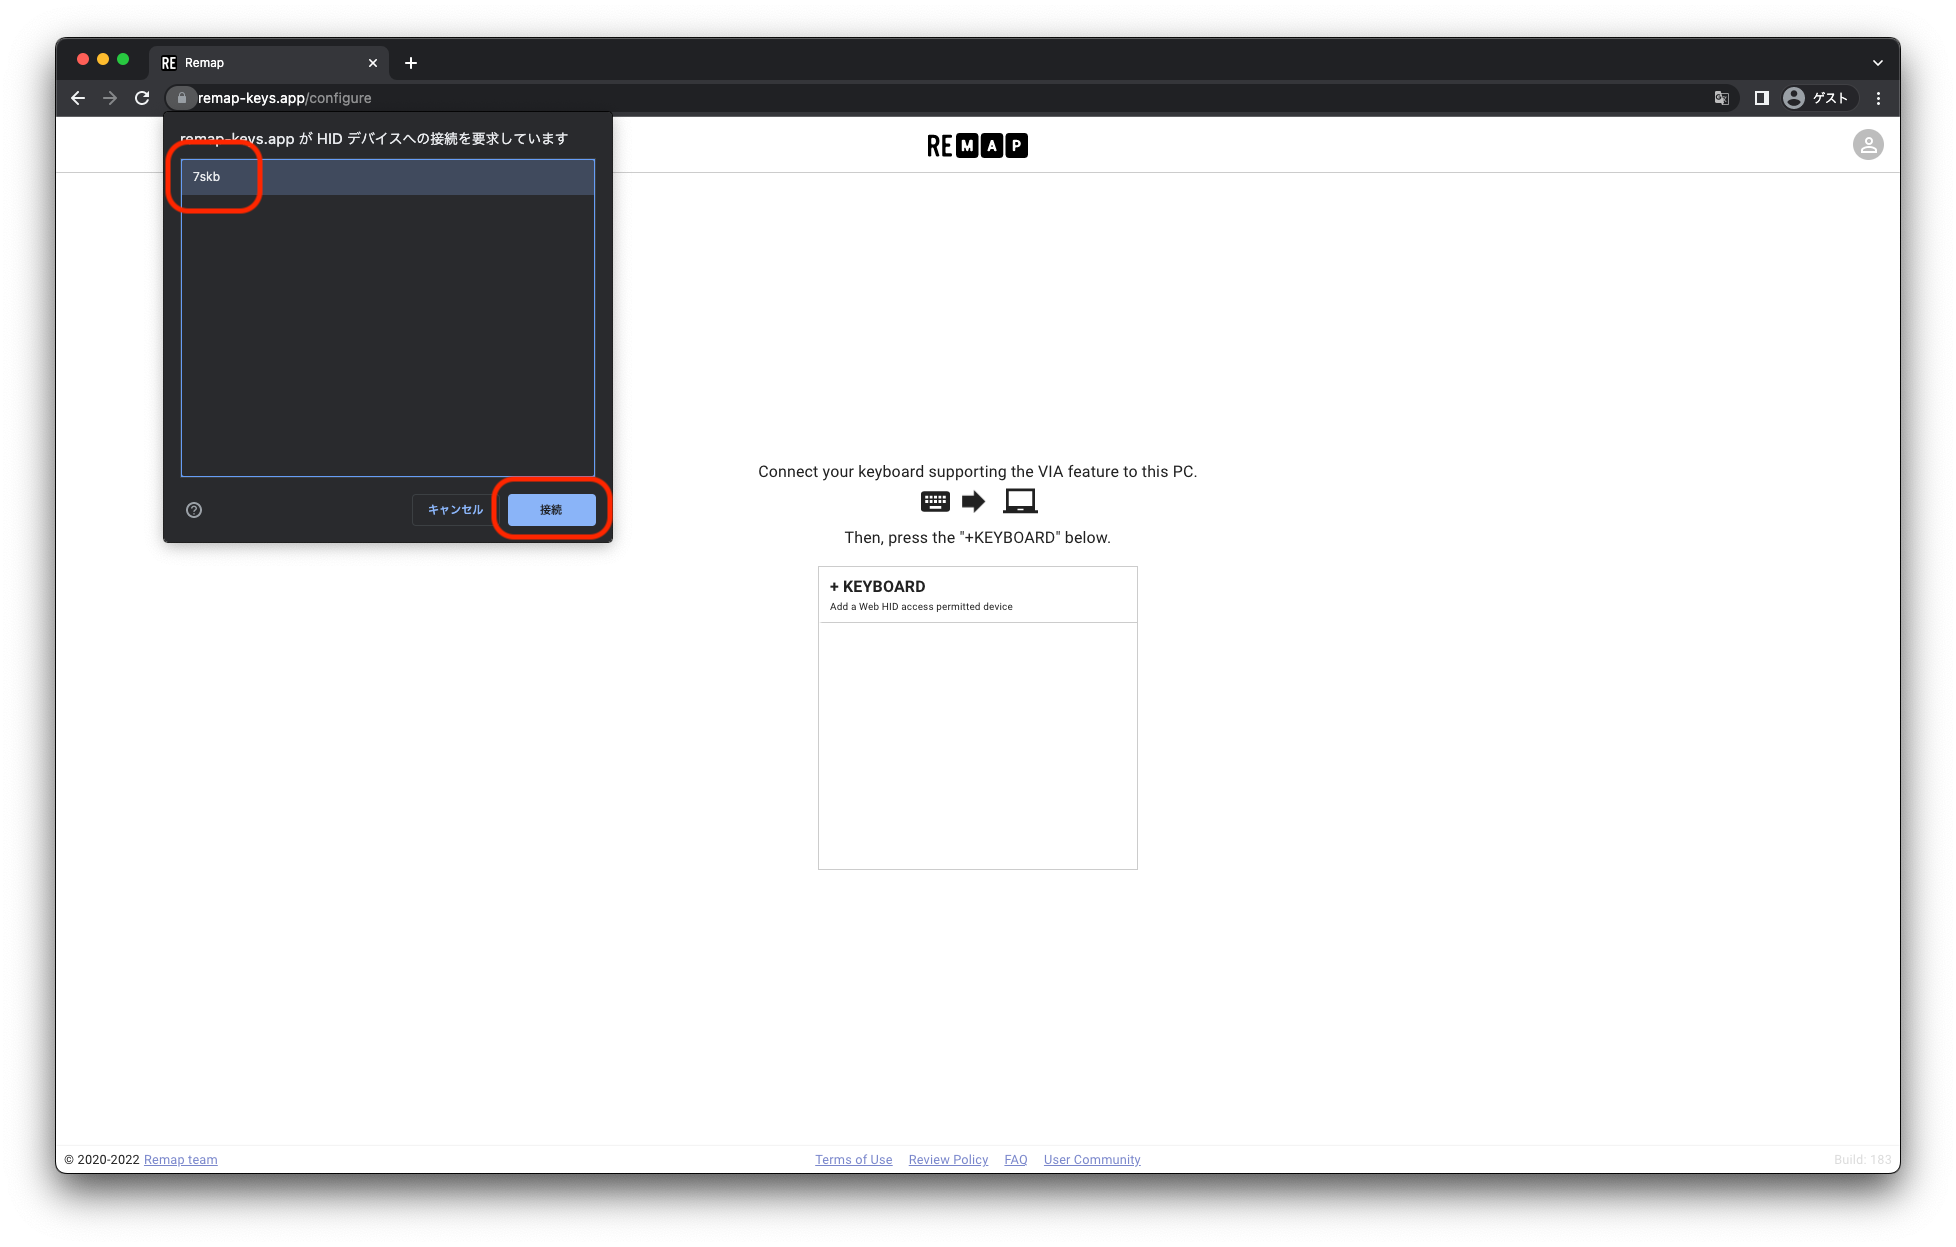
Task: Open the Chrome three-dot menu
Action: tap(1878, 98)
